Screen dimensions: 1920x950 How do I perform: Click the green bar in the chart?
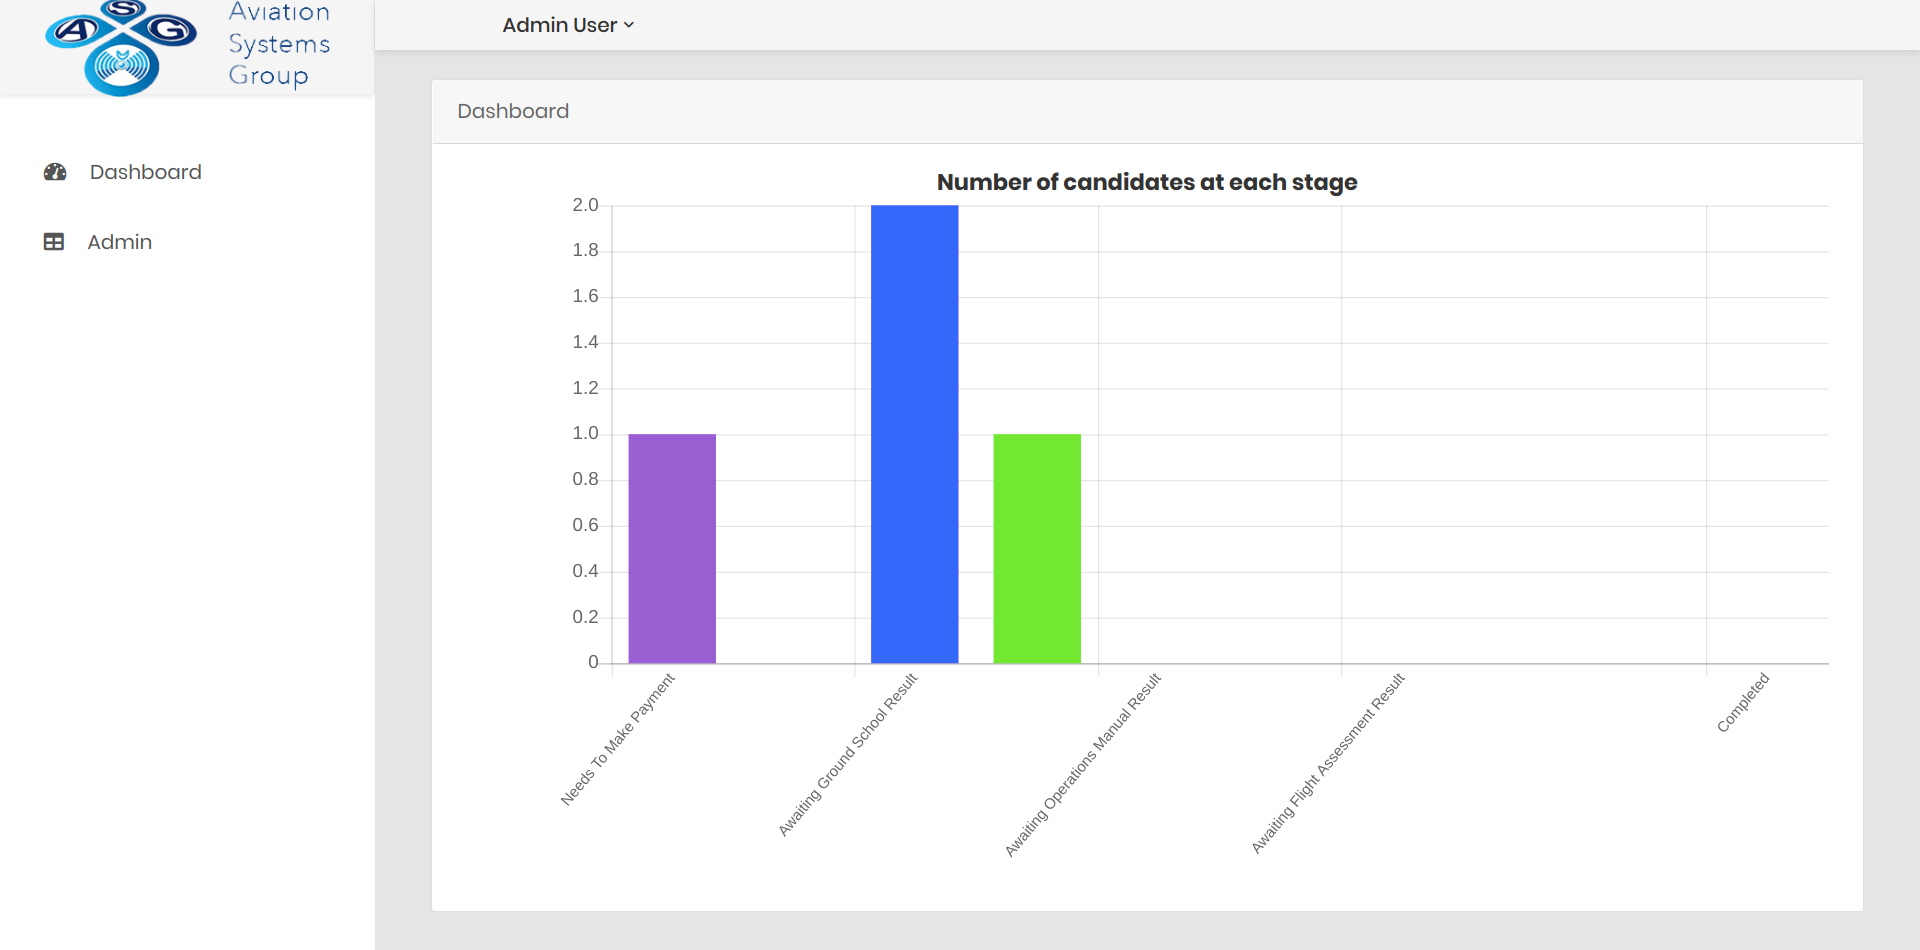pyautogui.click(x=1037, y=548)
